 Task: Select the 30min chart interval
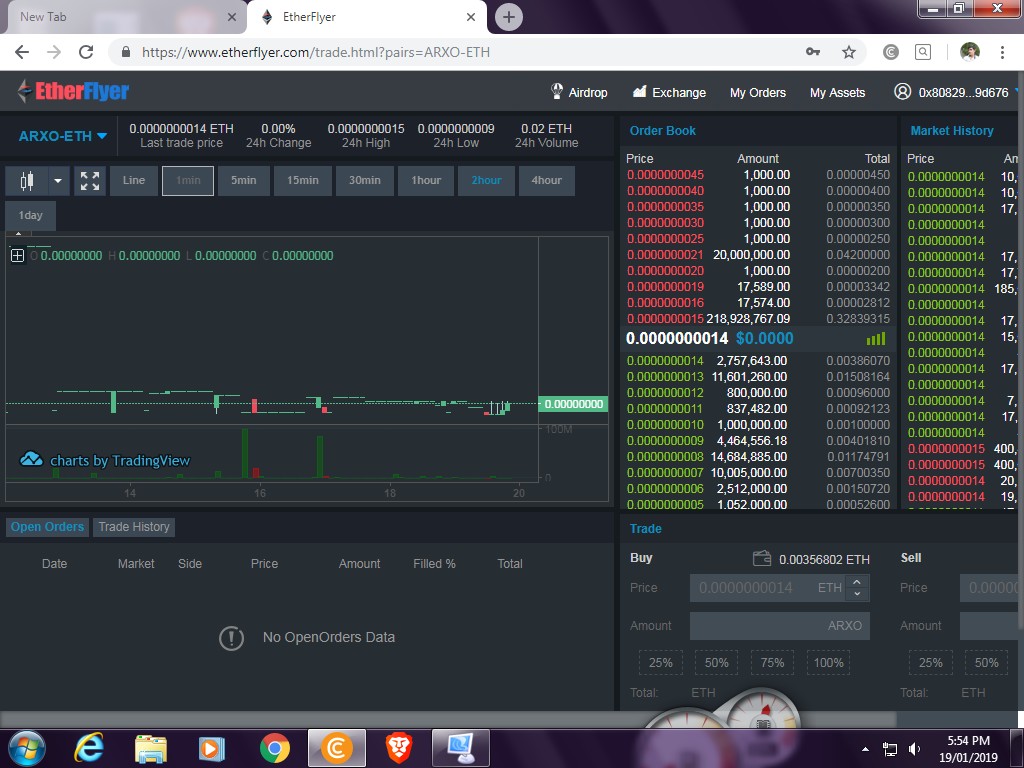pyautogui.click(x=364, y=180)
